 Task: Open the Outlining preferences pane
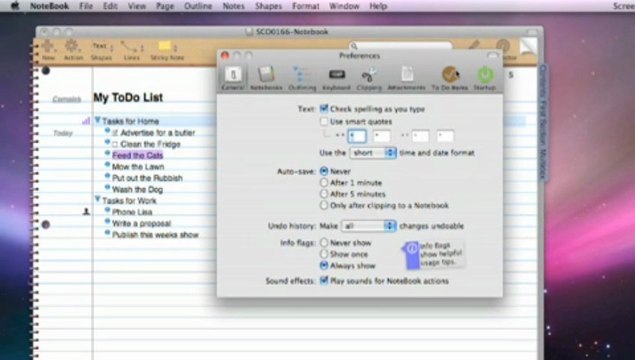[x=302, y=78]
